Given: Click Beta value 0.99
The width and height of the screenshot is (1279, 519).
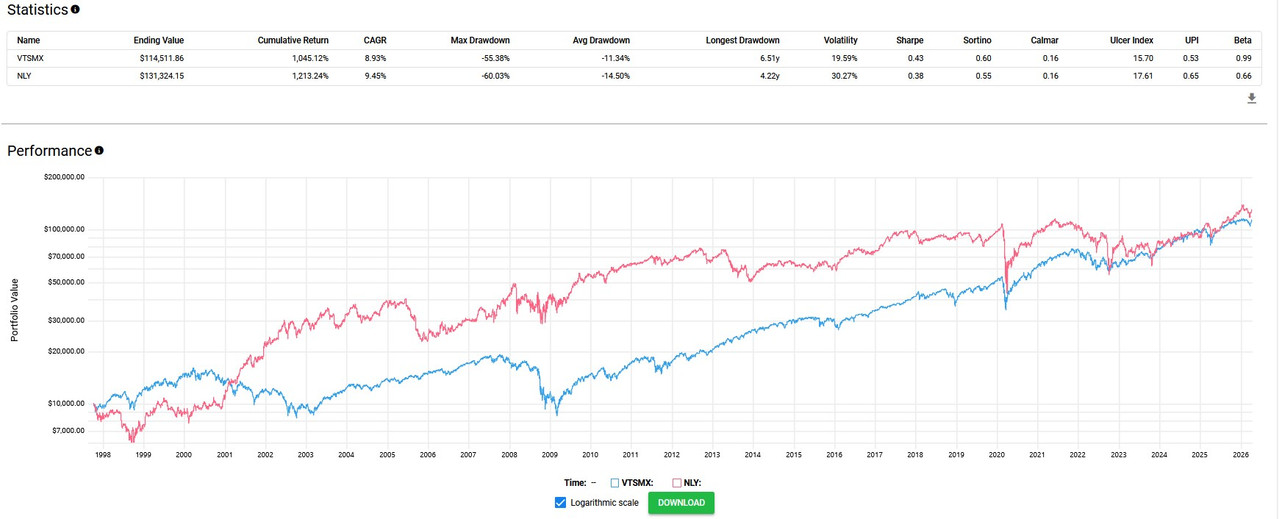Looking at the screenshot, I should [x=1243, y=58].
